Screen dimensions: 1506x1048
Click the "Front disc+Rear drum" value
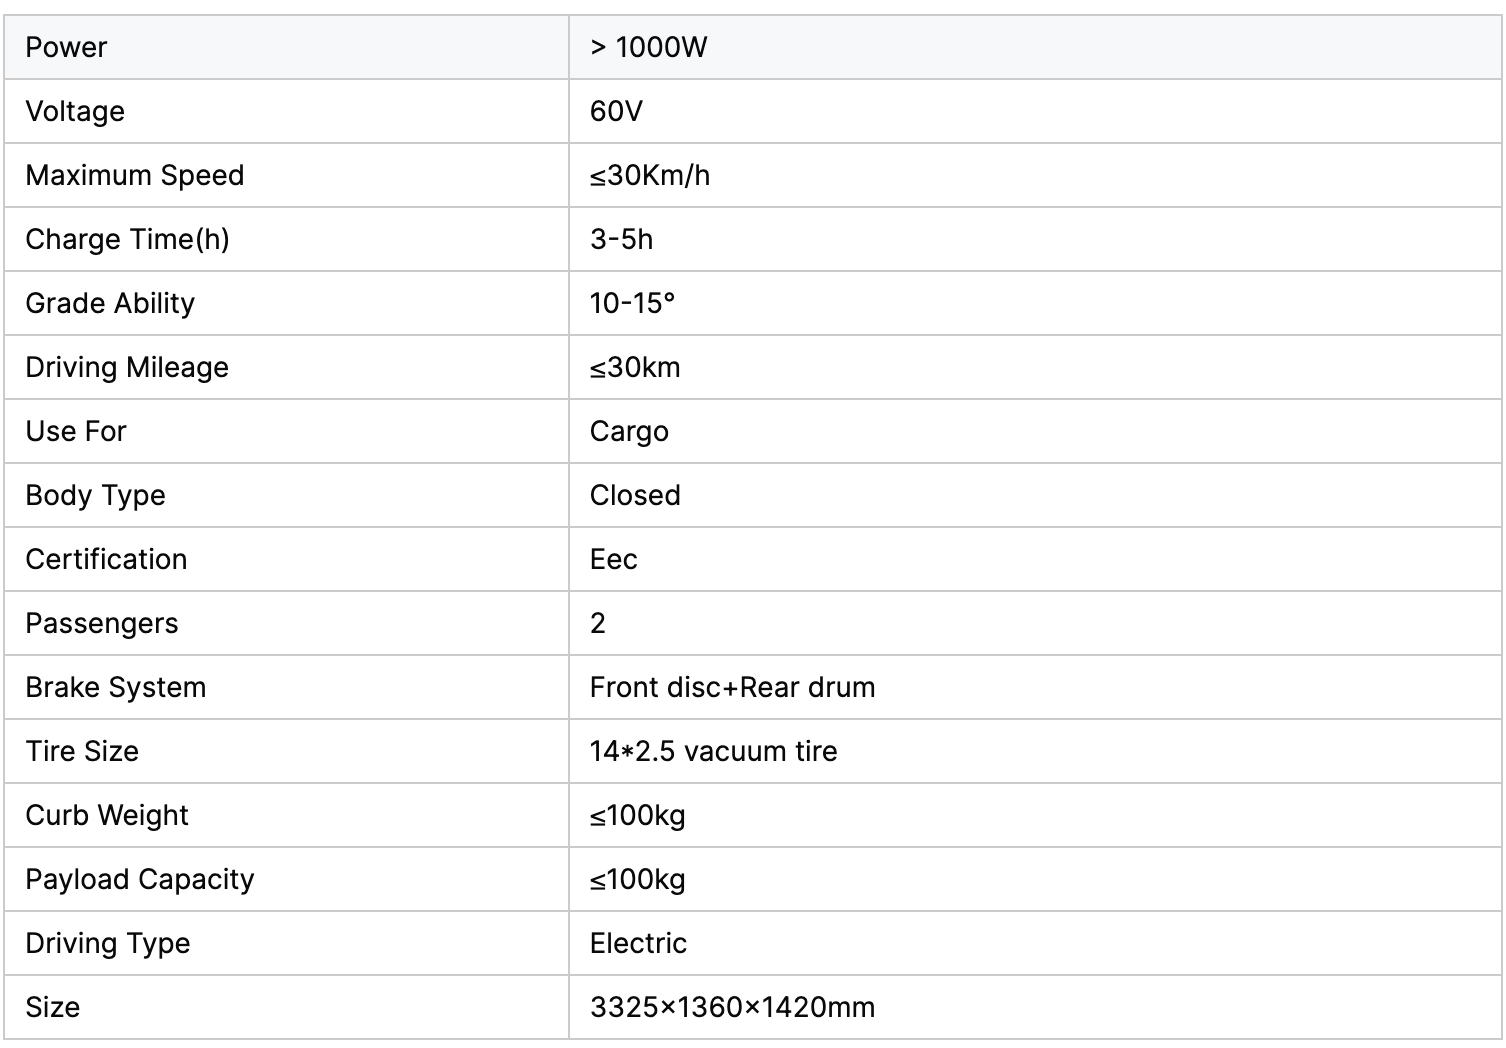pyautogui.click(x=732, y=687)
